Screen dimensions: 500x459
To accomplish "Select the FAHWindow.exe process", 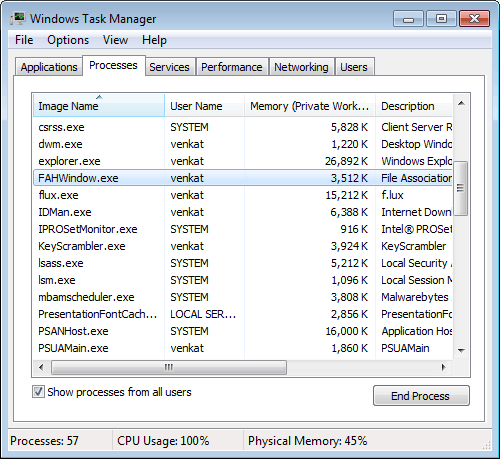I will pos(243,178).
